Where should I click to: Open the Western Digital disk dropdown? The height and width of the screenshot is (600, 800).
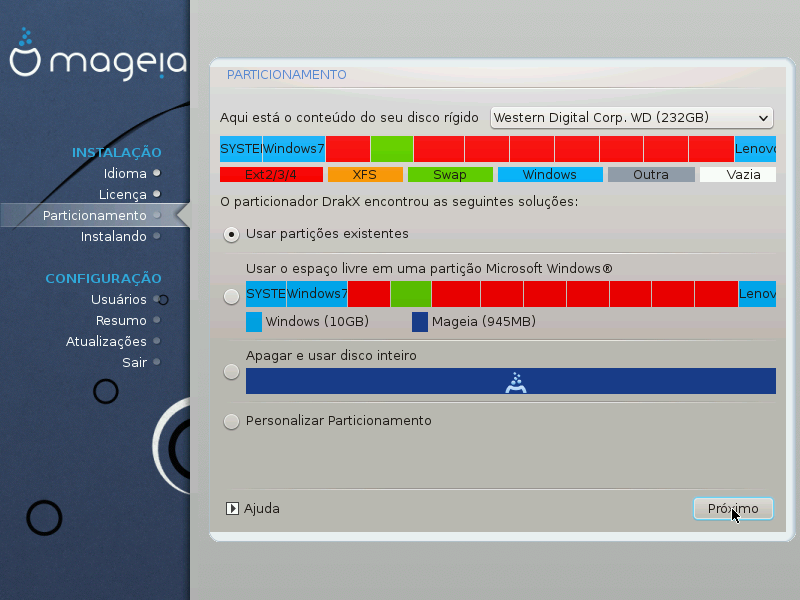click(632, 118)
